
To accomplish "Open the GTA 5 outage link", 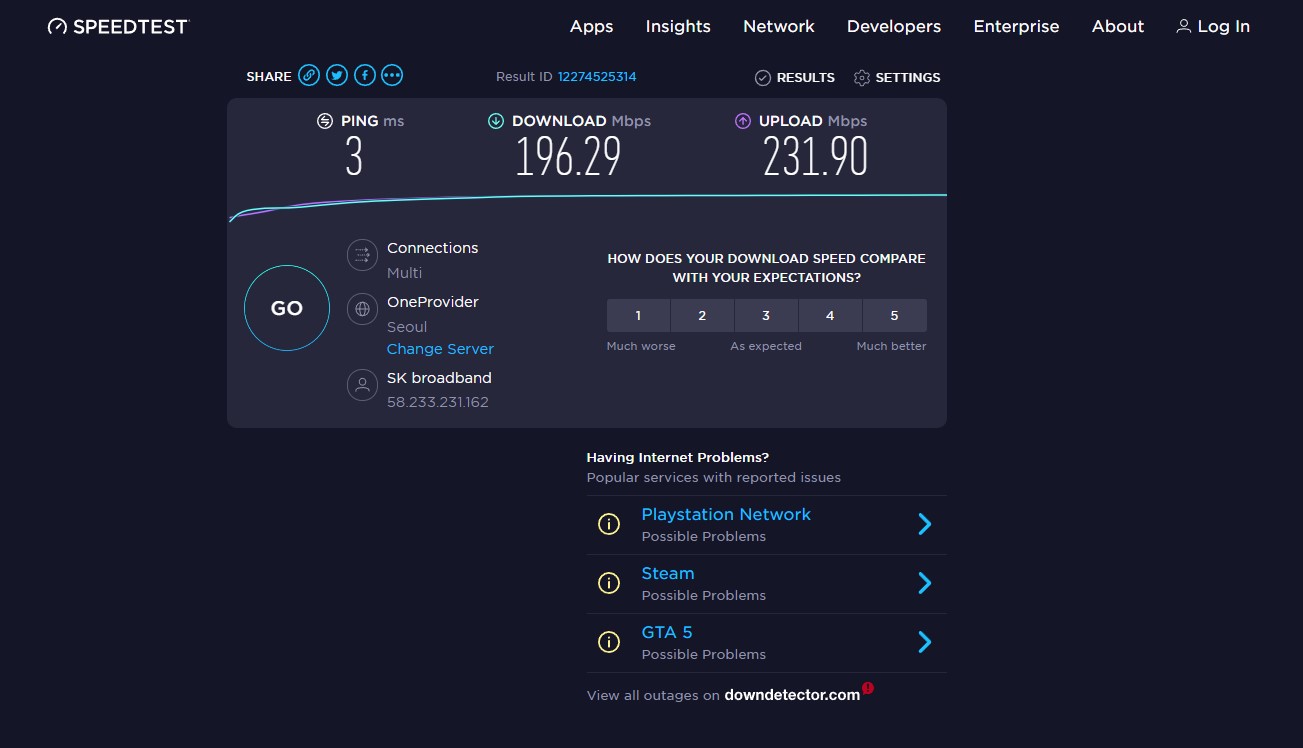I will (x=667, y=632).
